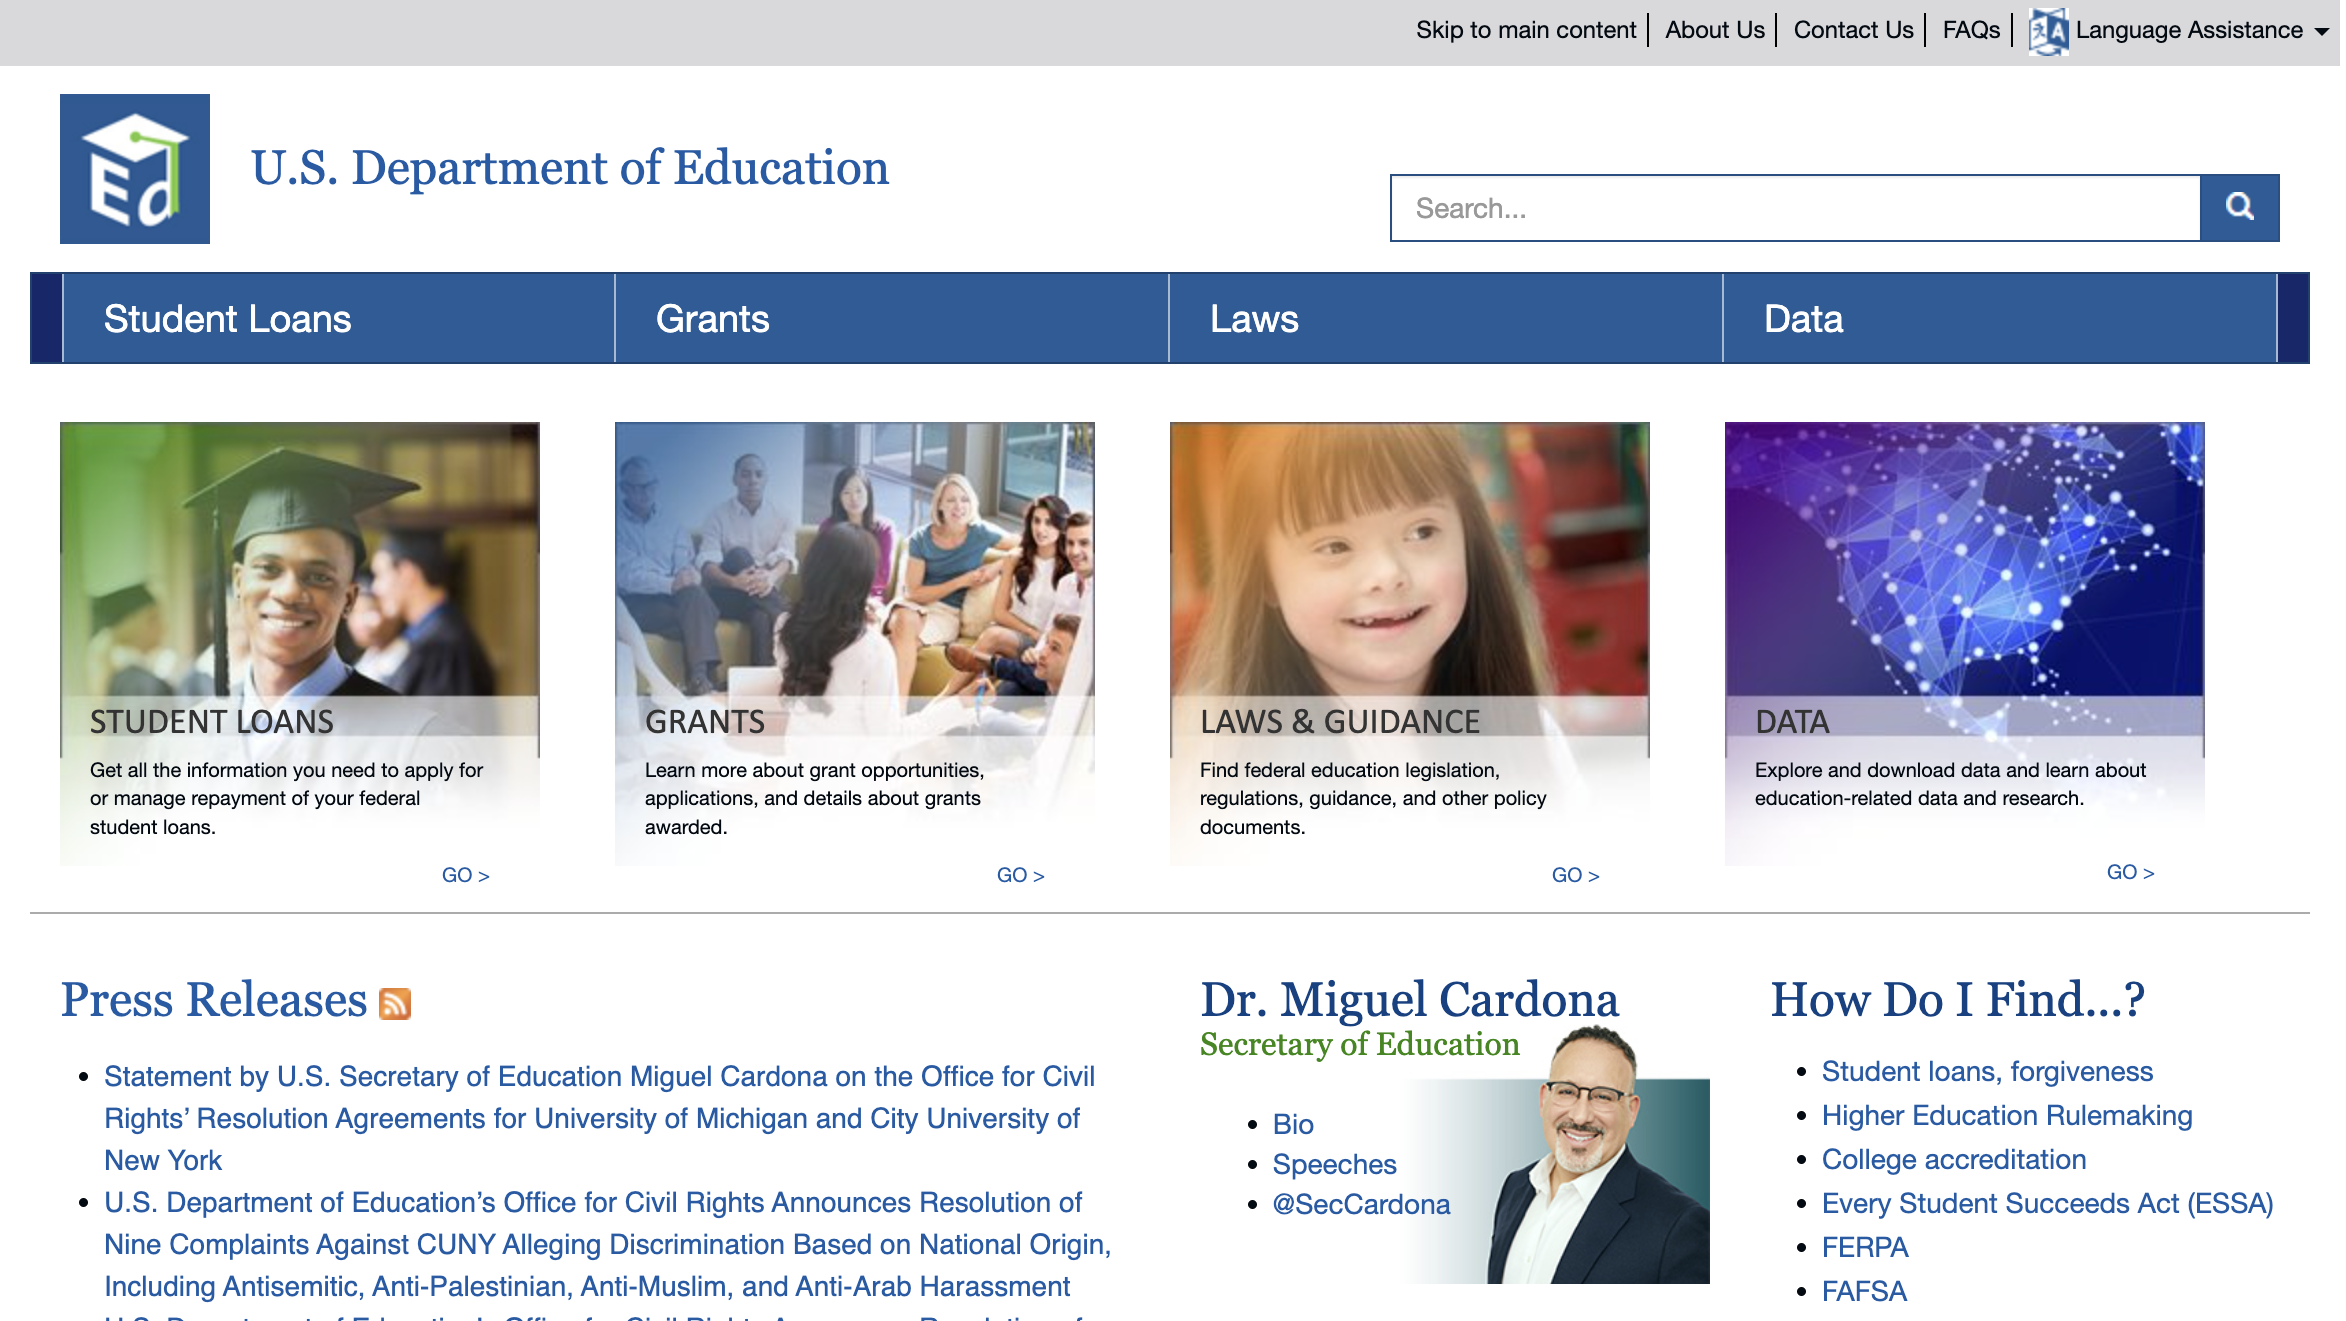Open the Student Loans navigation menu
This screenshot has height=1321, width=2346.
tap(227, 319)
